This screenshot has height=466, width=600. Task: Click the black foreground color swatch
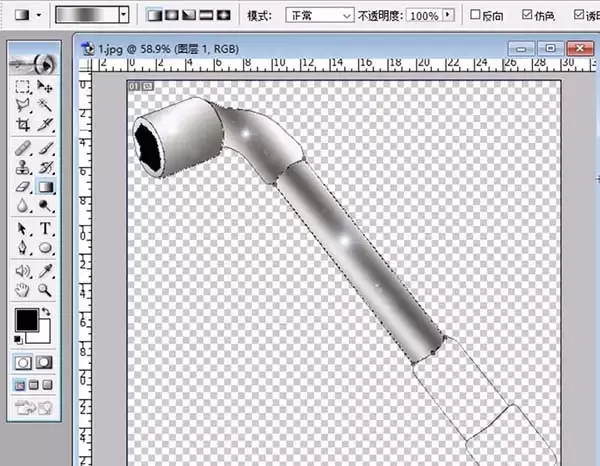(x=26, y=320)
